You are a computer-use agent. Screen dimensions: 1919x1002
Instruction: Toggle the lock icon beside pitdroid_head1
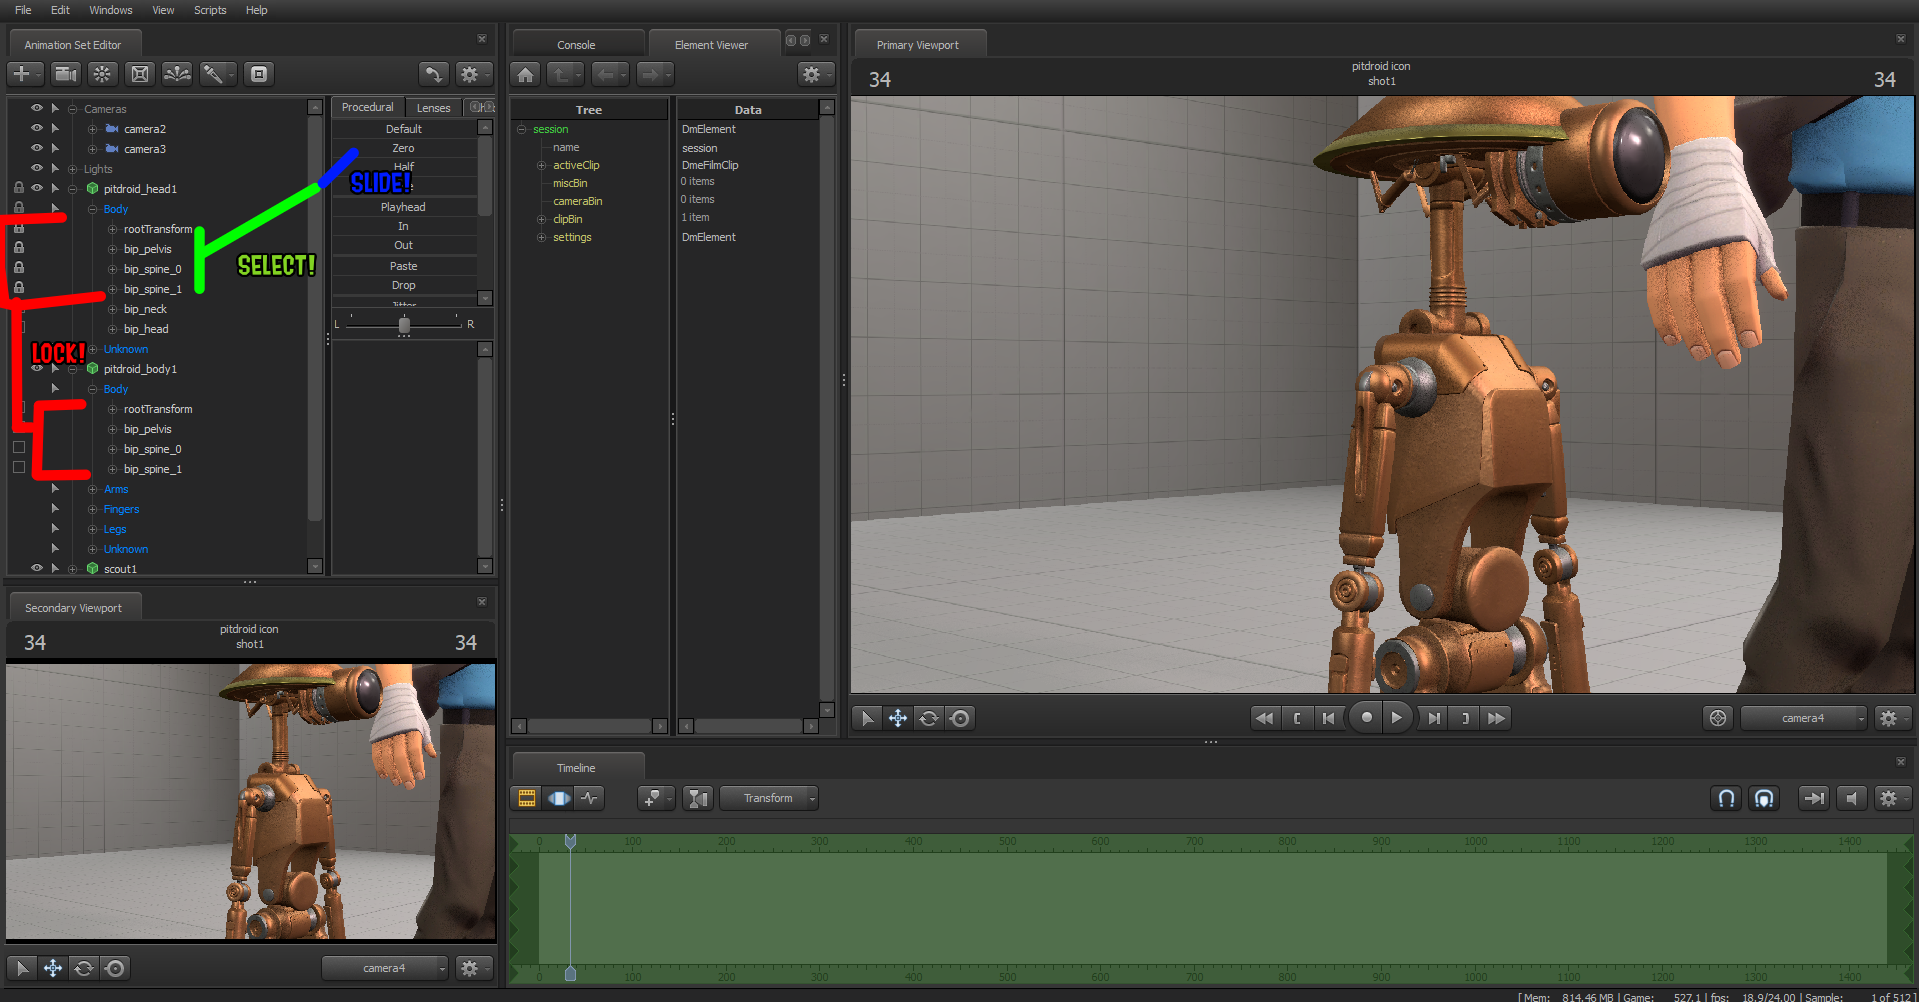click(x=19, y=188)
